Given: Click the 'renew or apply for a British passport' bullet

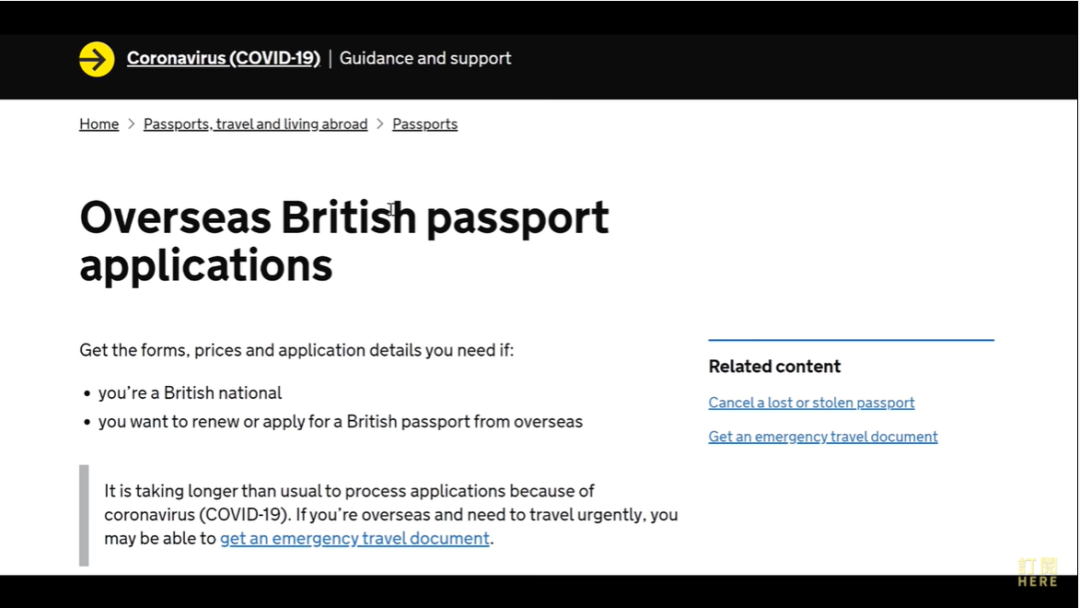Looking at the screenshot, I should click(340, 422).
